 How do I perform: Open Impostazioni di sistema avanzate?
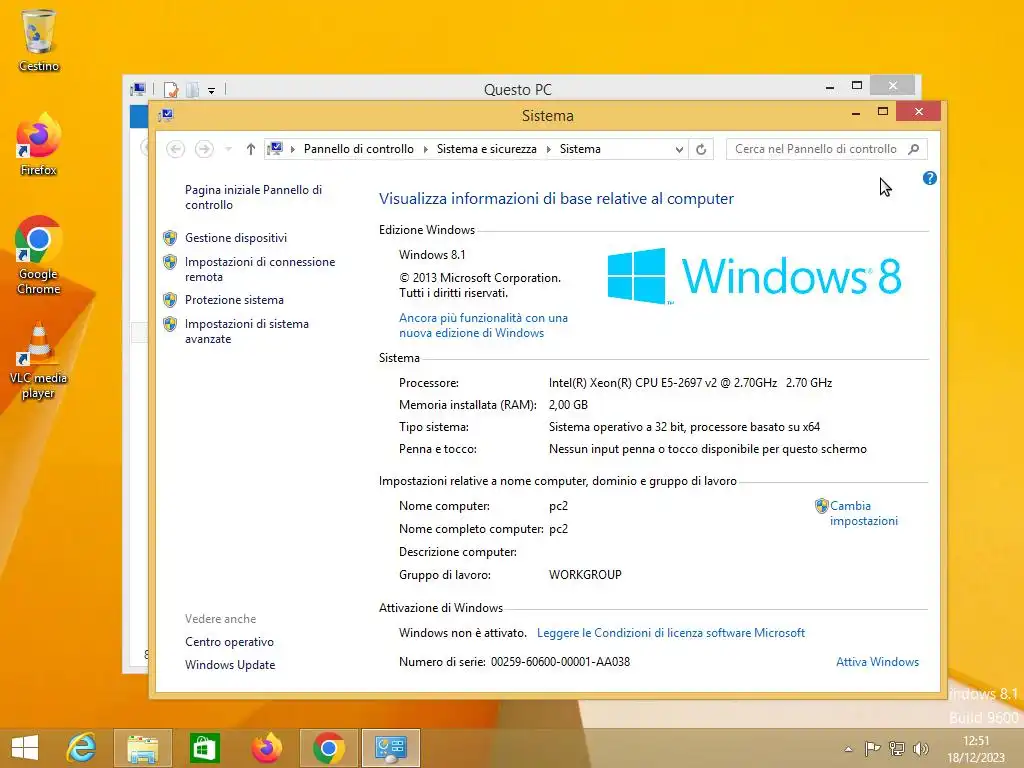tap(247, 331)
